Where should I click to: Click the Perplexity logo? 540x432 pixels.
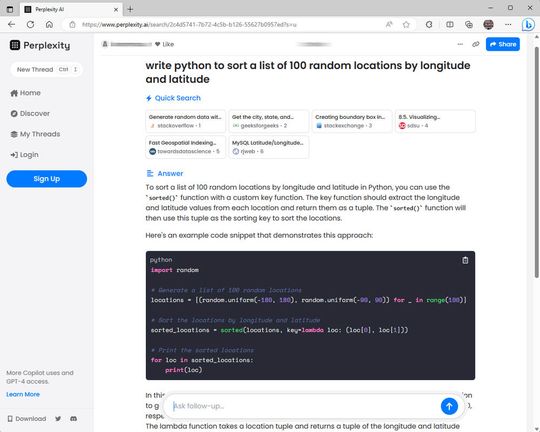point(40,45)
